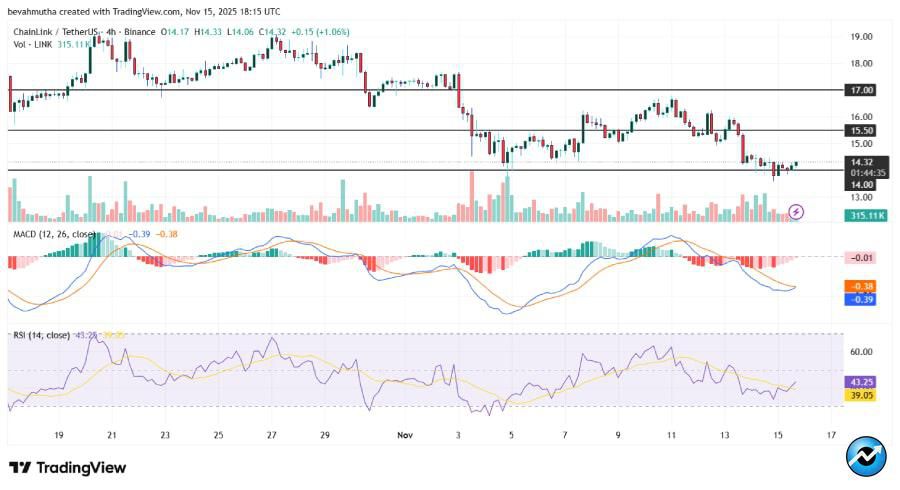
Task: Click the ChainLink / TetherUS symbol title
Action: click(x=57, y=31)
